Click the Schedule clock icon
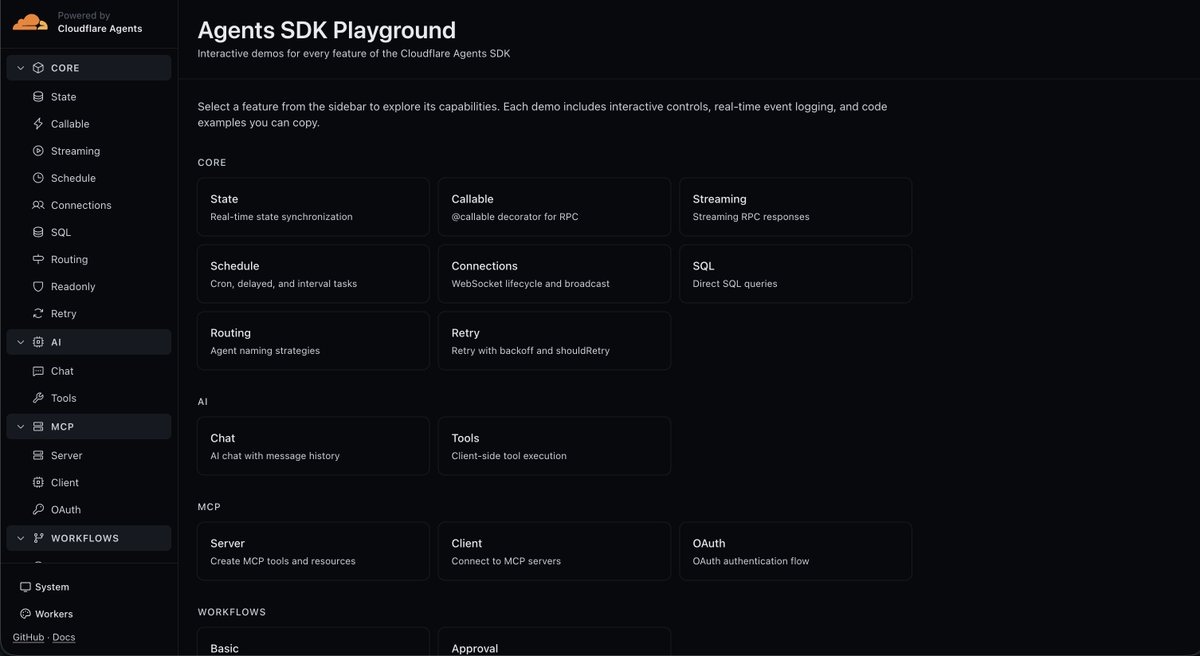The height and width of the screenshot is (656, 1200). [38, 178]
